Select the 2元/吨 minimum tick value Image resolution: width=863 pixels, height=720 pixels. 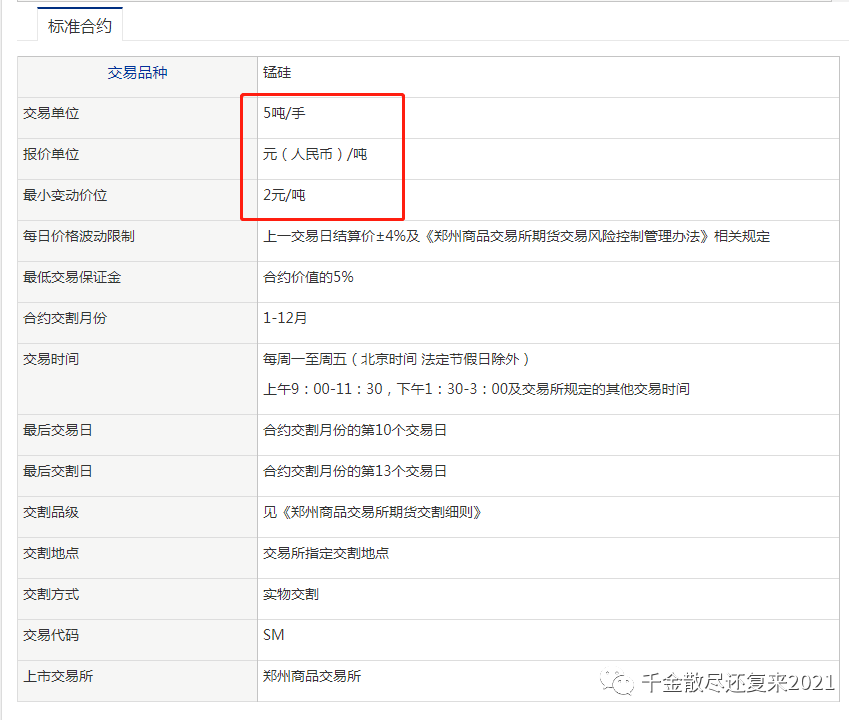284,195
